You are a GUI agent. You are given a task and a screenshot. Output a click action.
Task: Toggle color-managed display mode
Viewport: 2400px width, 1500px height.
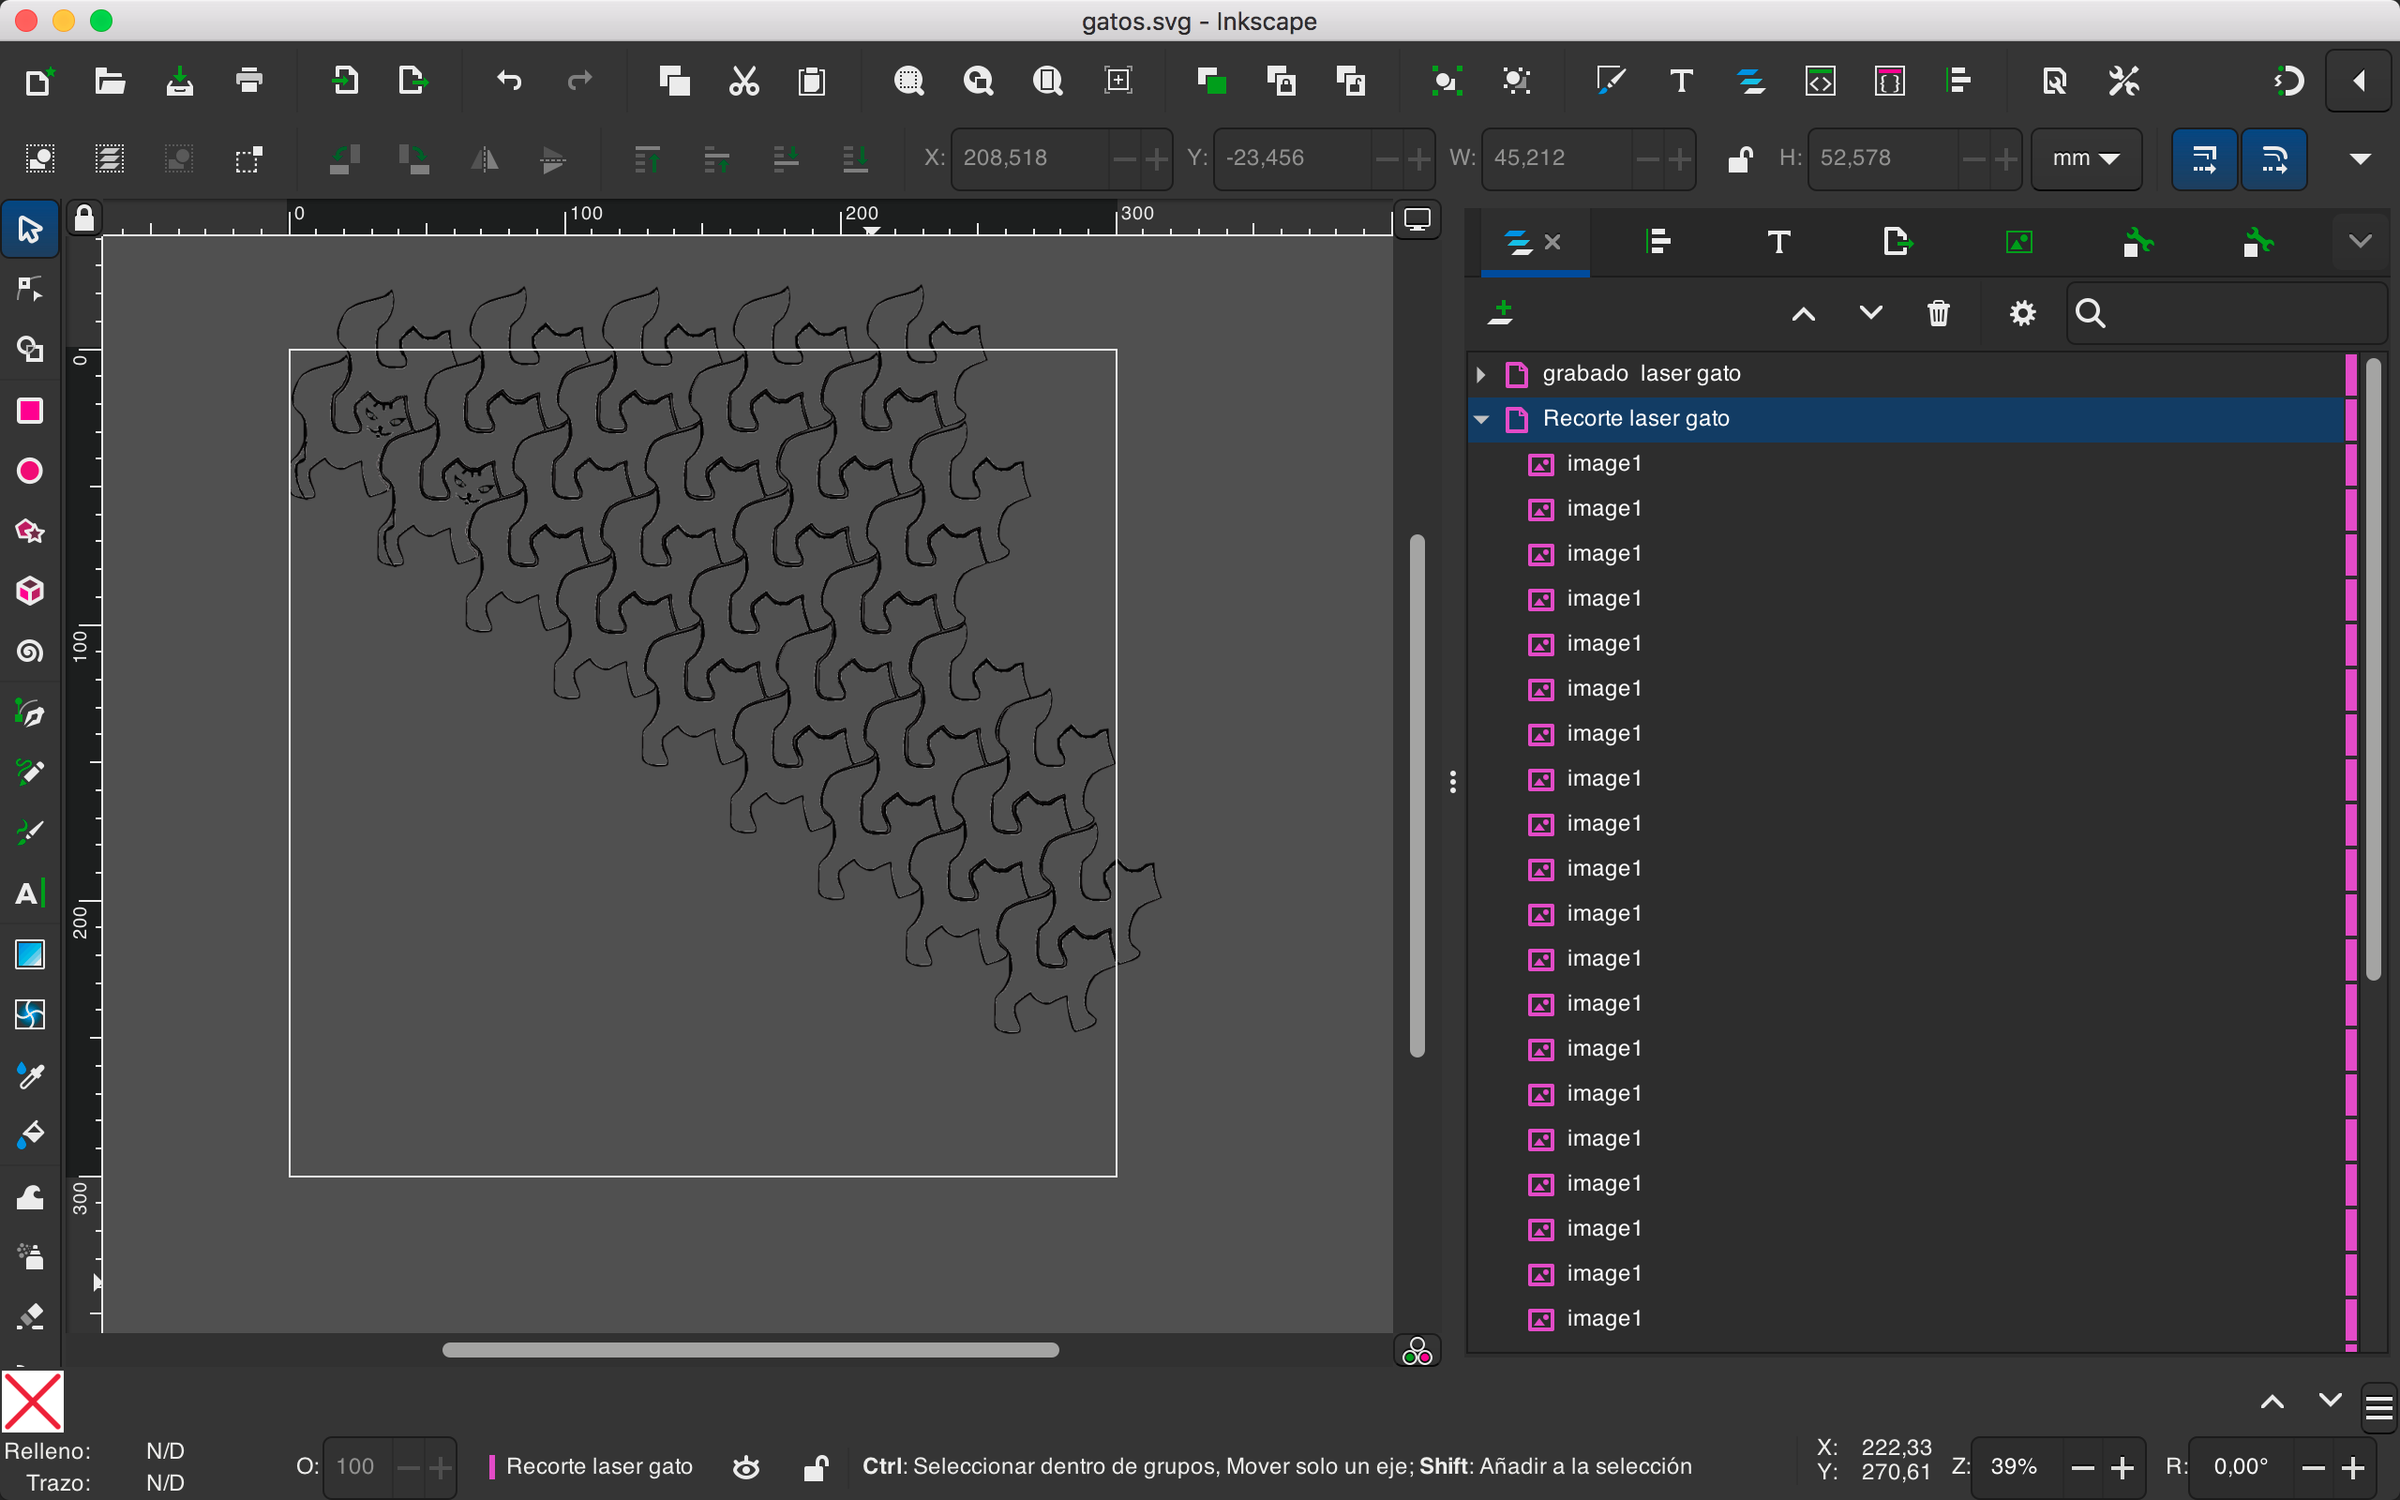[x=1417, y=1353]
